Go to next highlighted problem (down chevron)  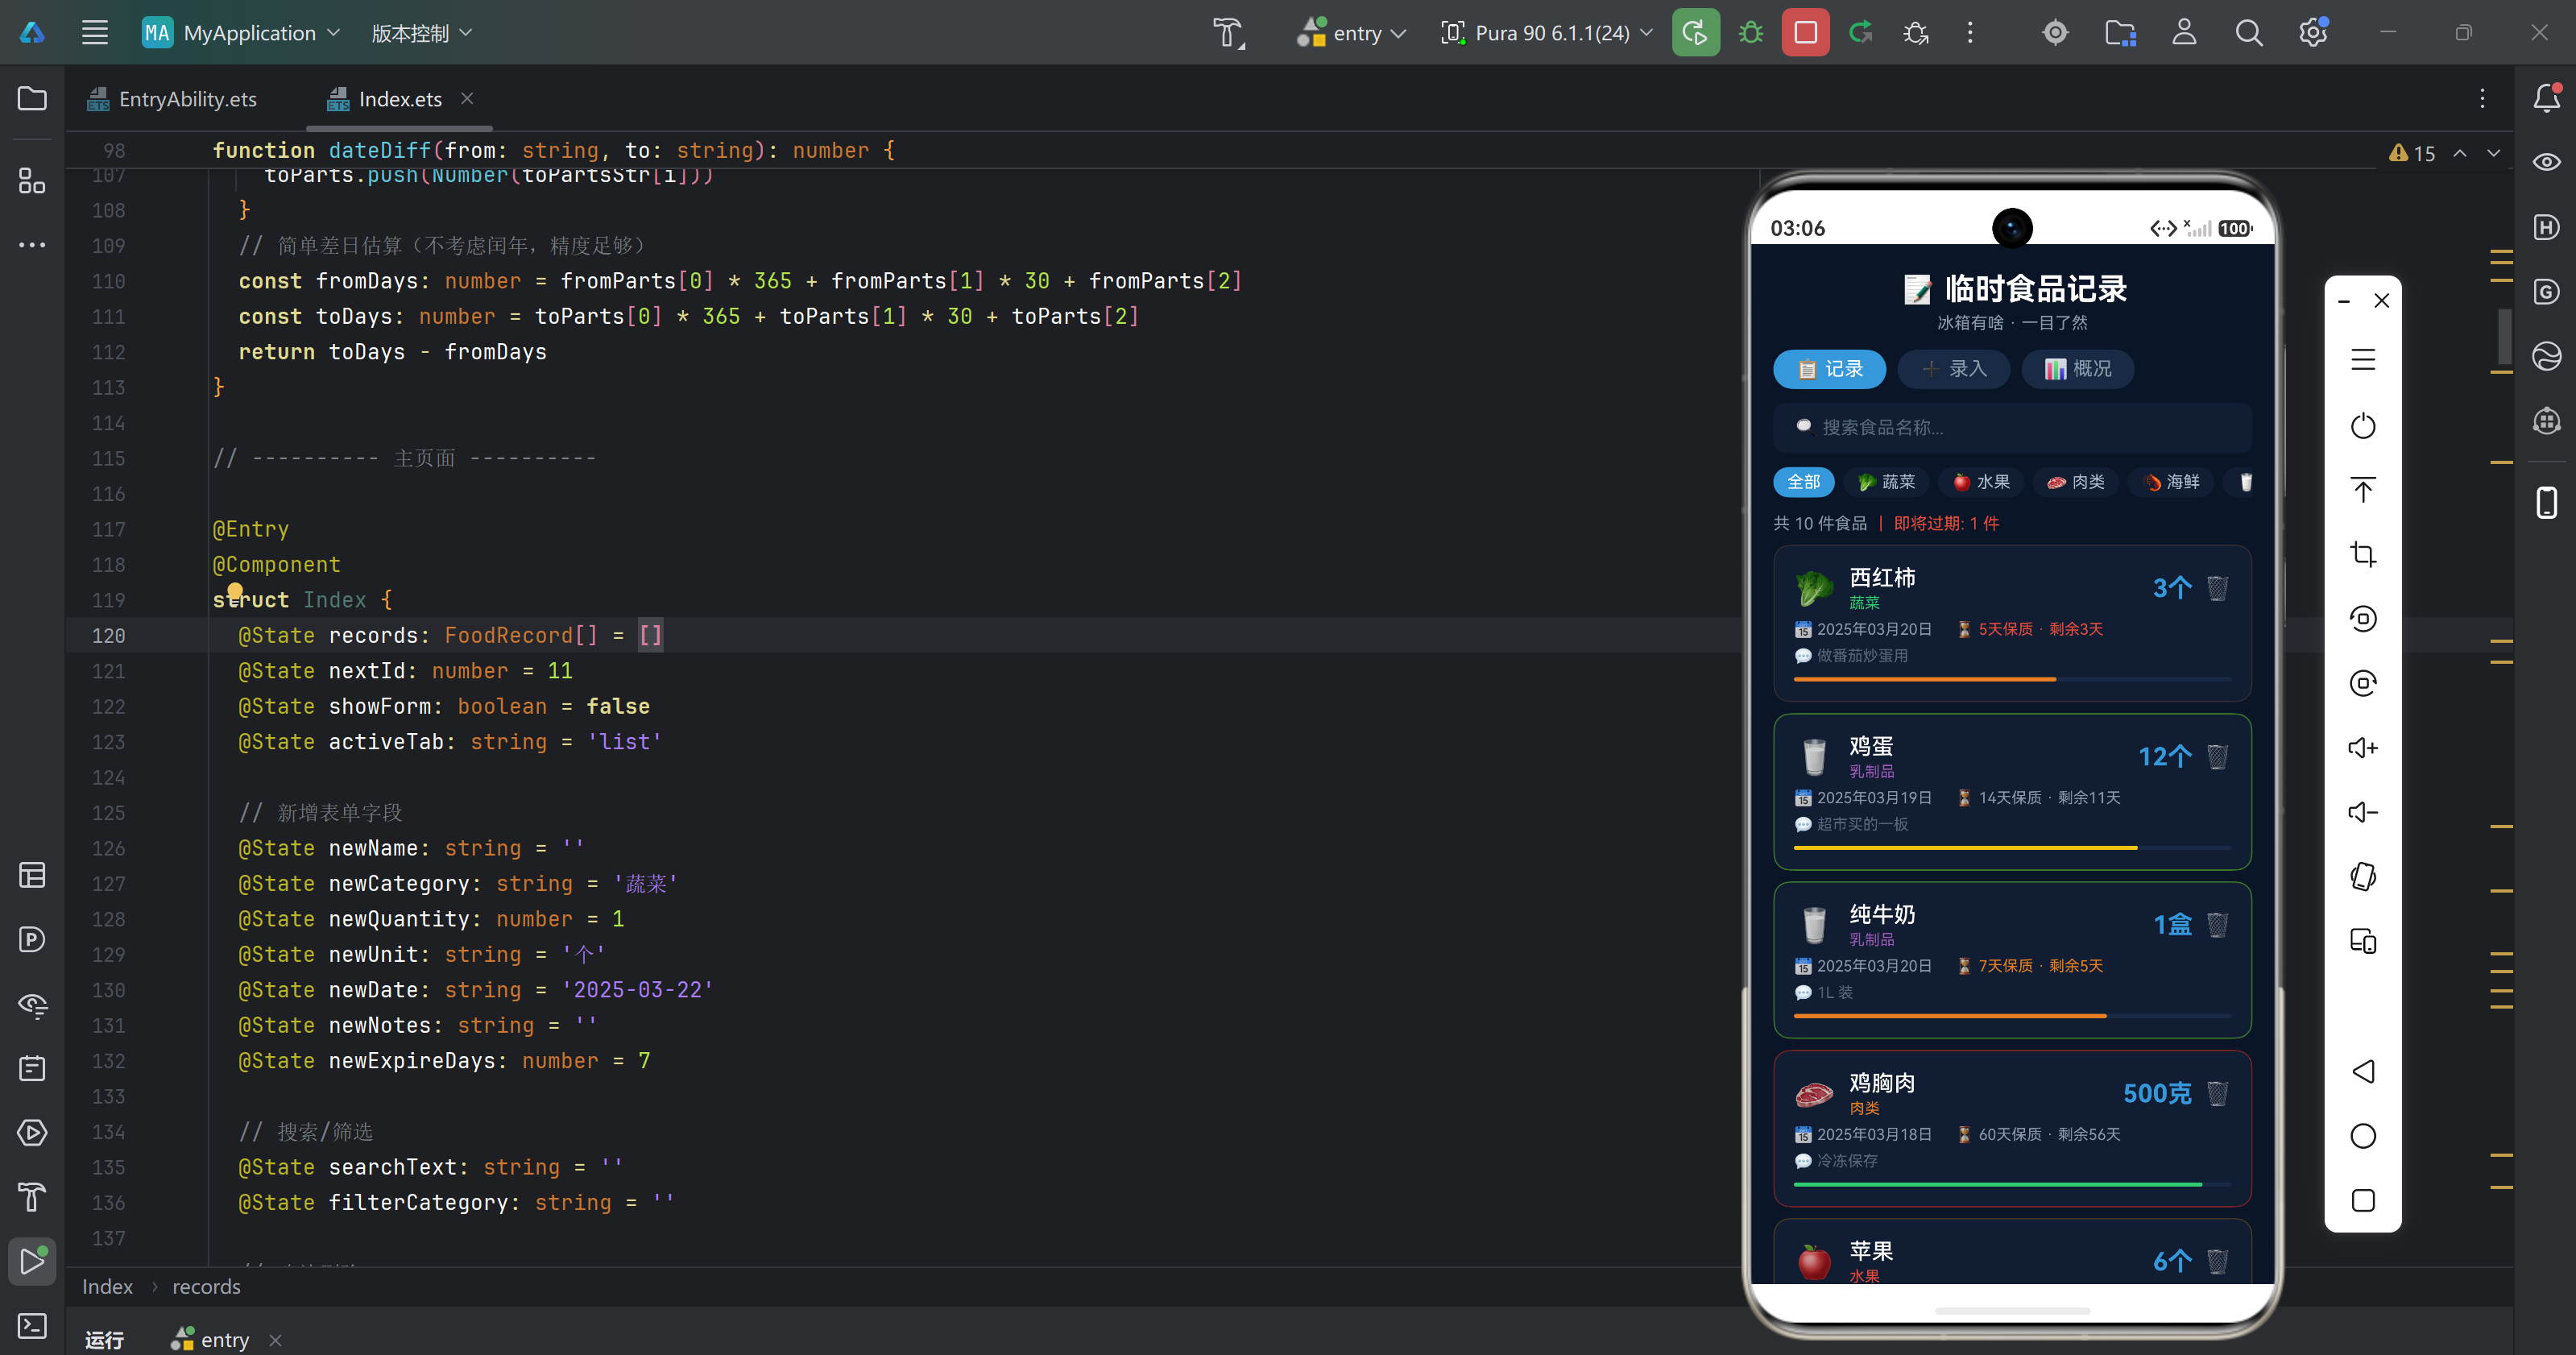(x=2494, y=153)
